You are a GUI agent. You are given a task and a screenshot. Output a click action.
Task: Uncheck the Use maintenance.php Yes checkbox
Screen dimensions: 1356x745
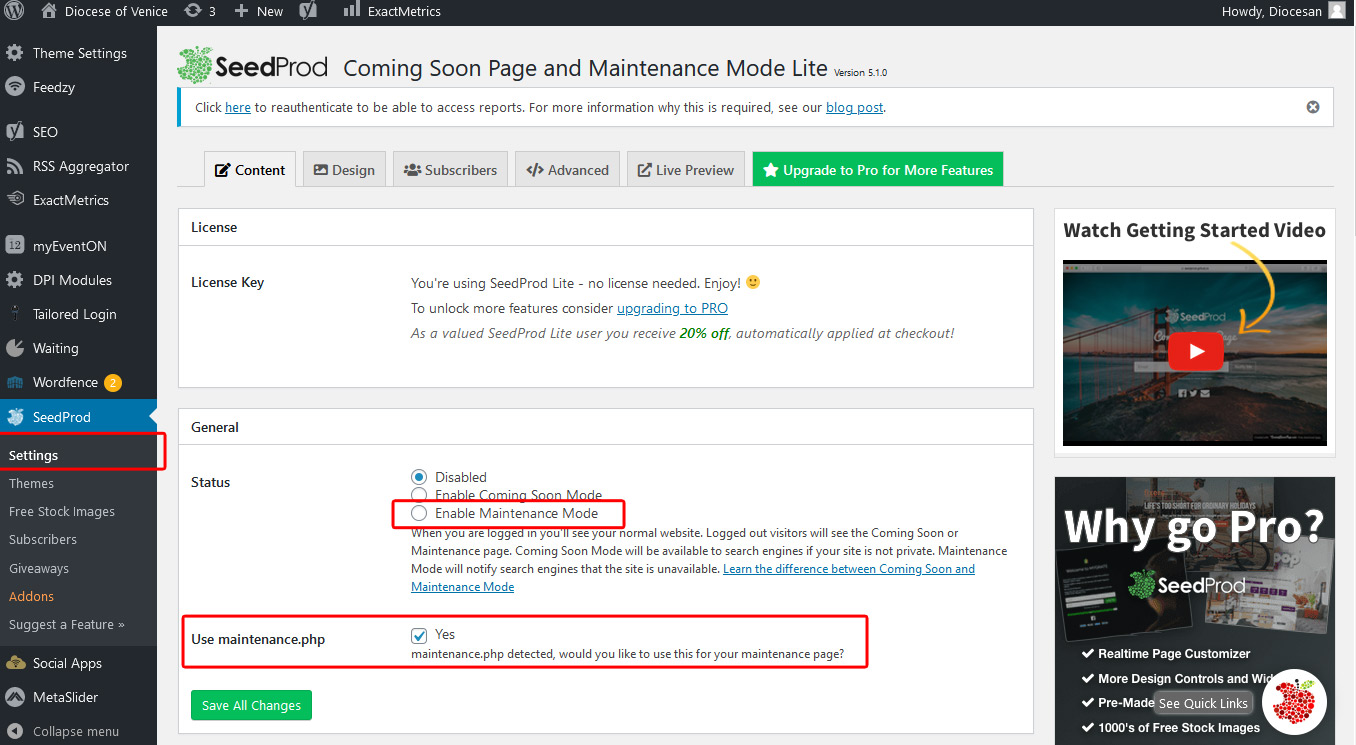click(419, 635)
